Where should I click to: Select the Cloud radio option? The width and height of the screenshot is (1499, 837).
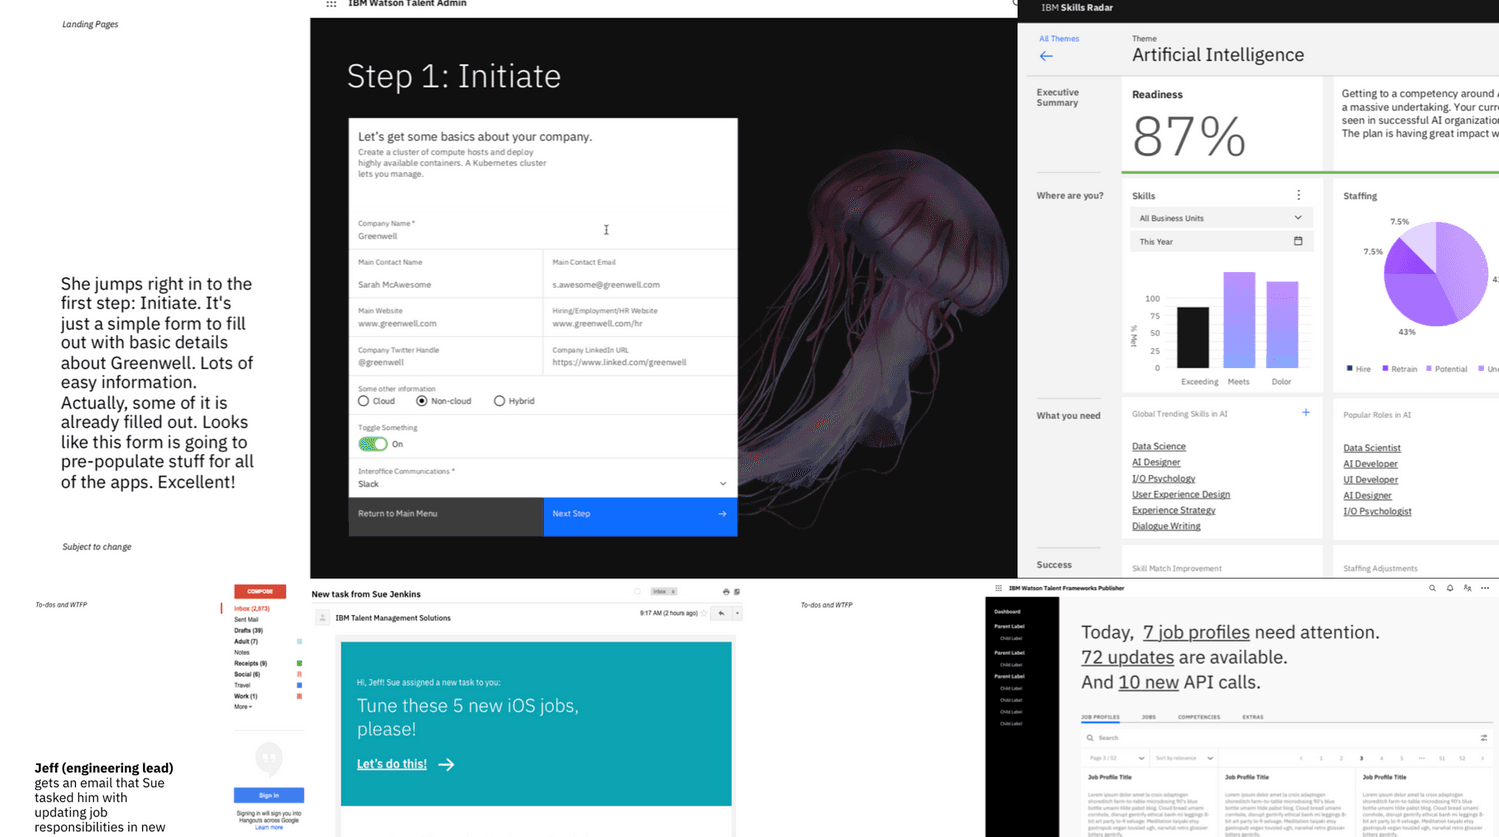[363, 401]
